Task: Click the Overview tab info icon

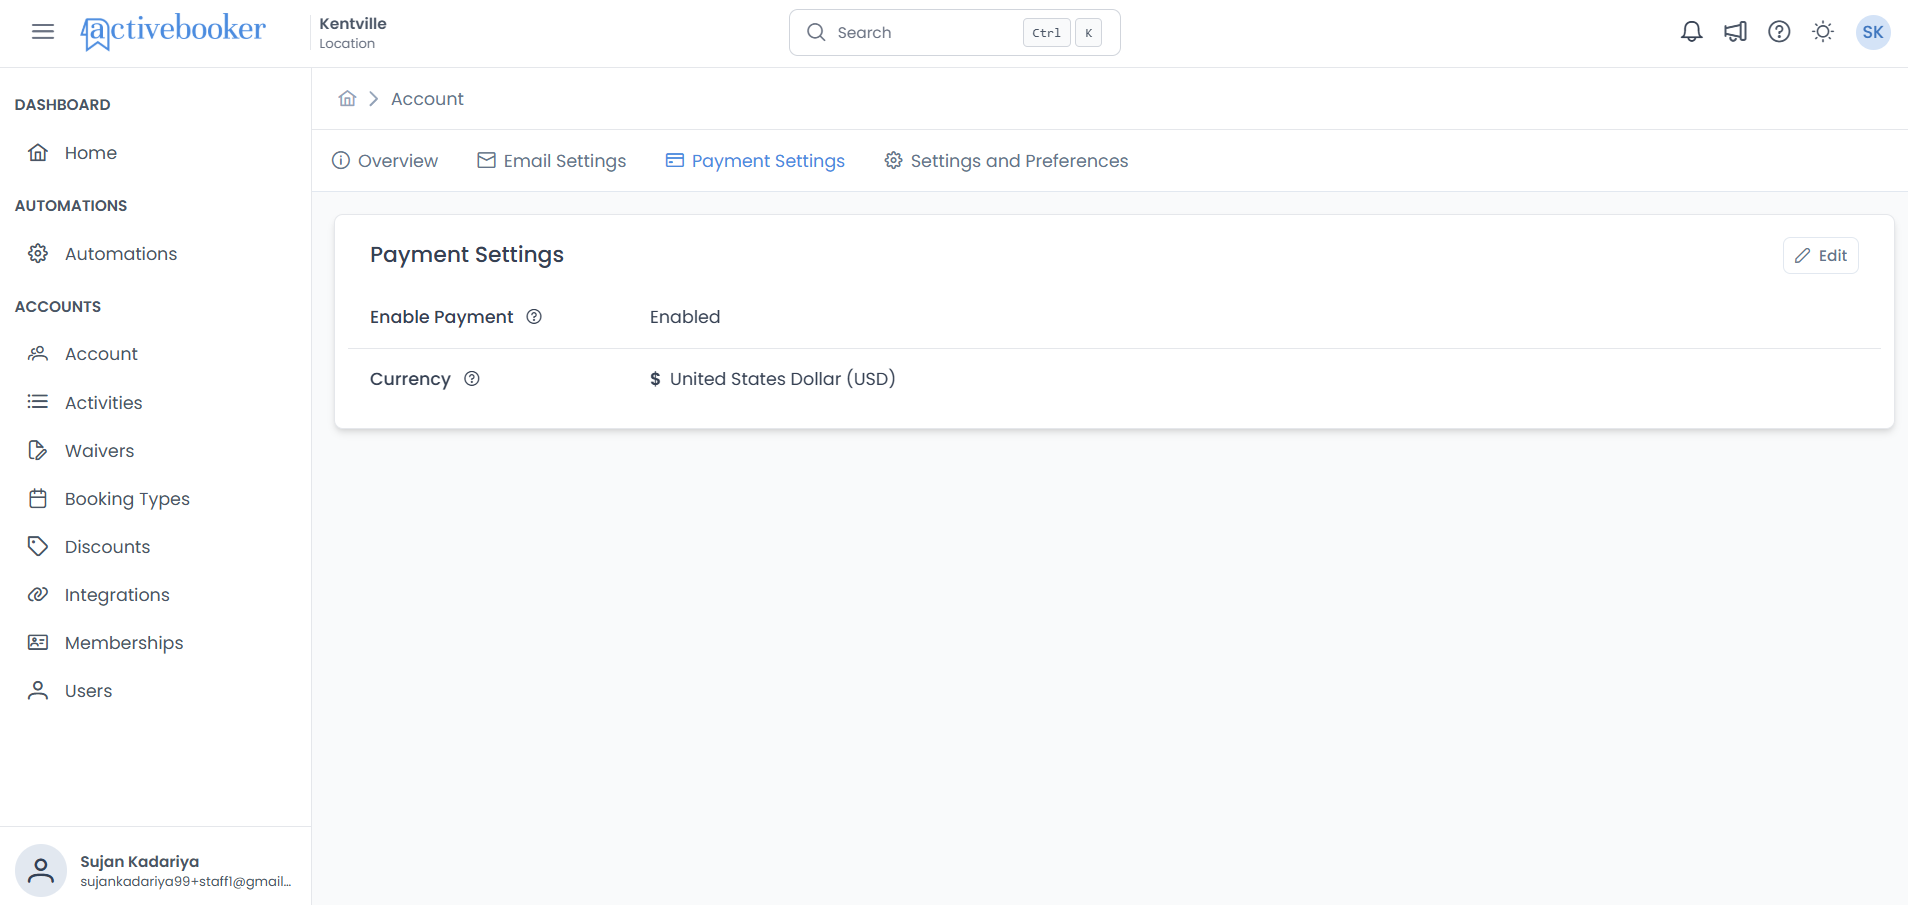Action: click(341, 160)
